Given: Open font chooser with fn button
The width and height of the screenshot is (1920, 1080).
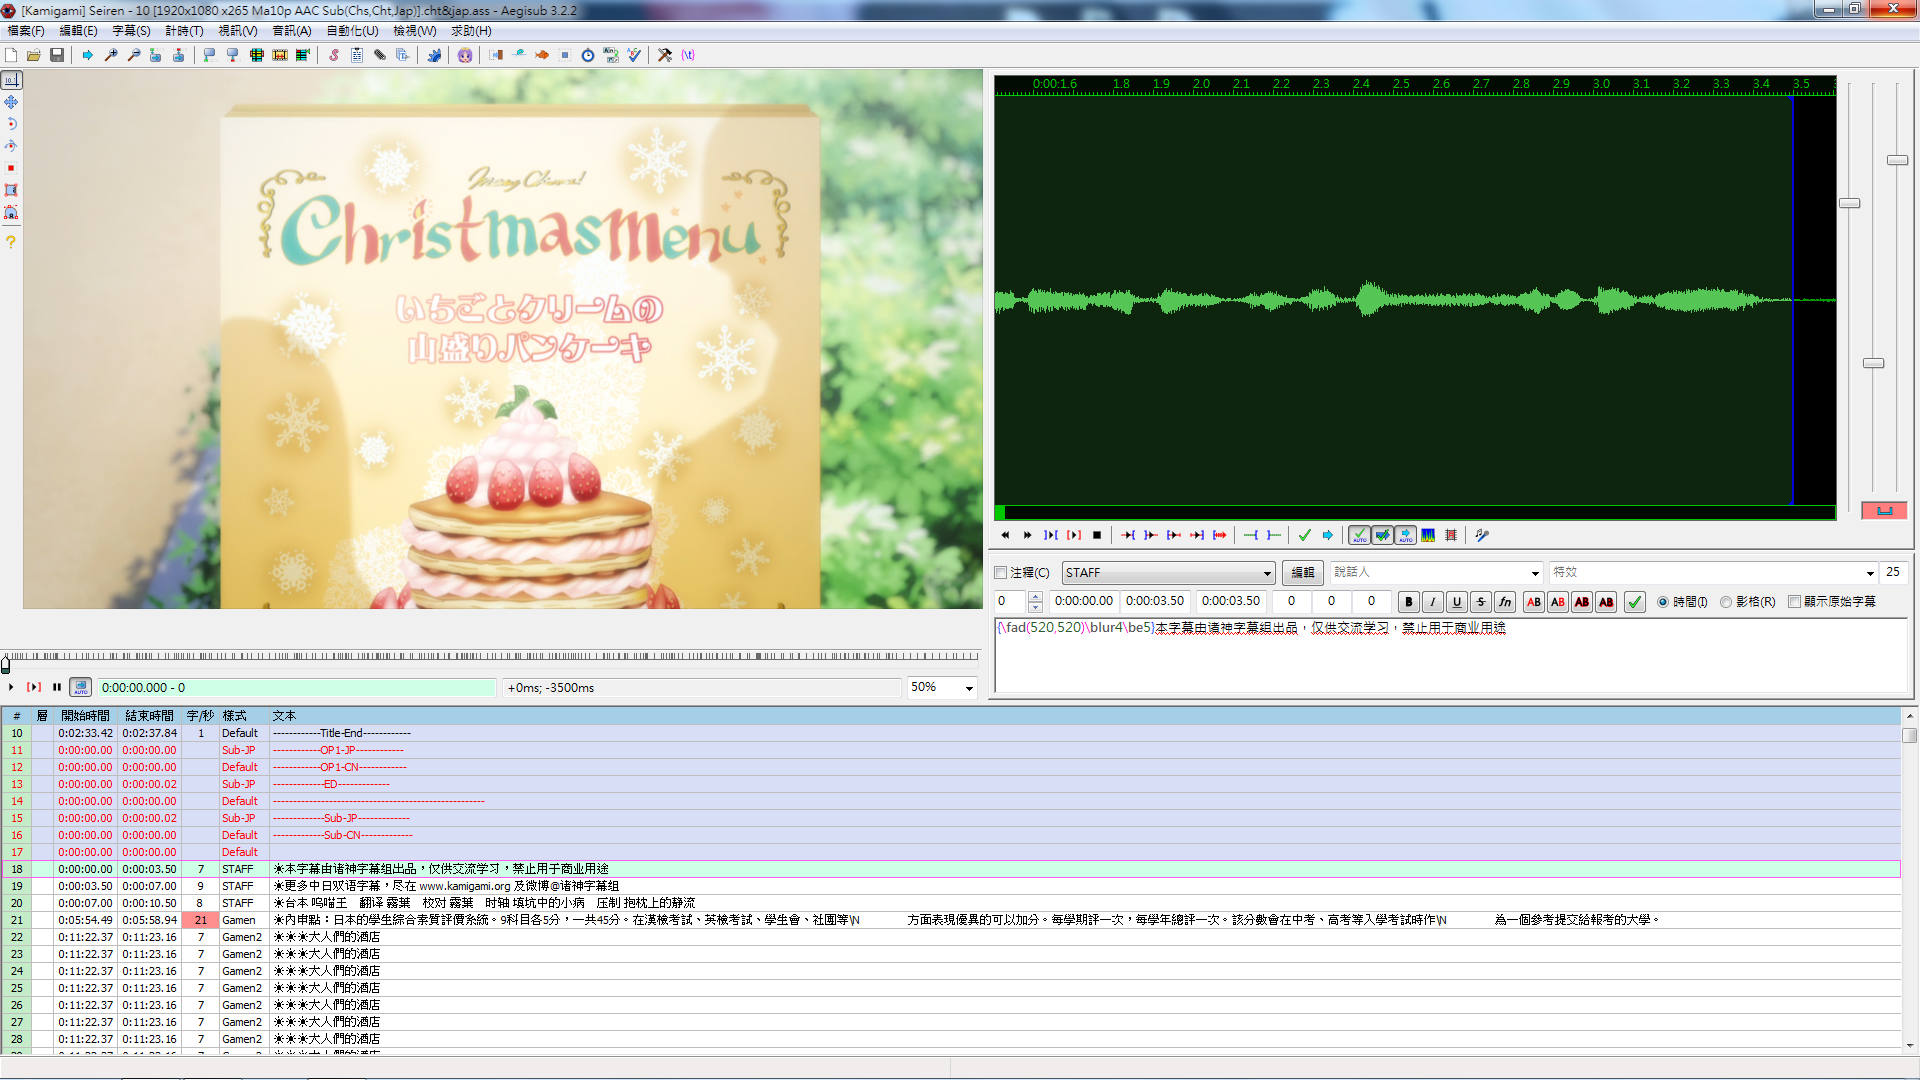Looking at the screenshot, I should (1505, 602).
